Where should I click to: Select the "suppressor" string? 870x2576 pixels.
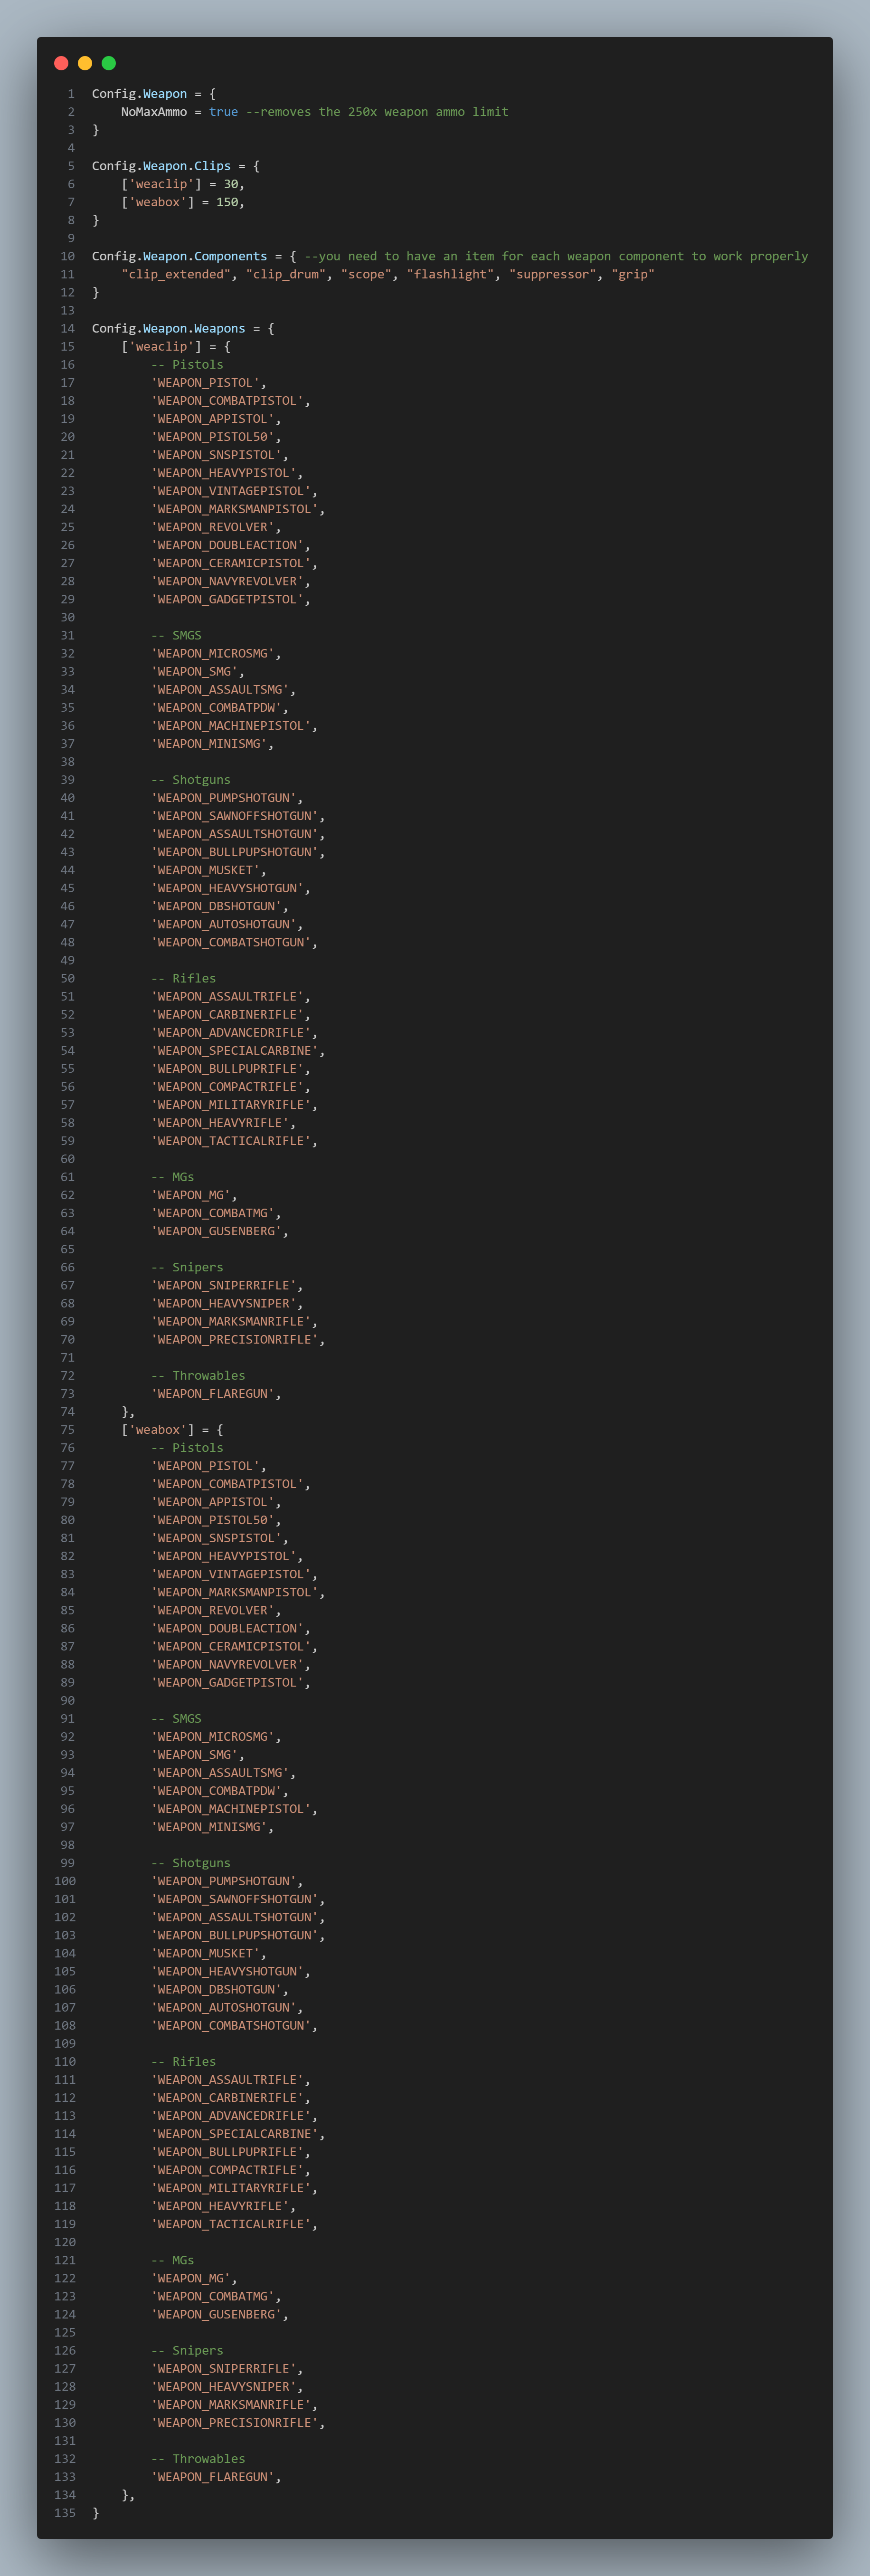553,274
